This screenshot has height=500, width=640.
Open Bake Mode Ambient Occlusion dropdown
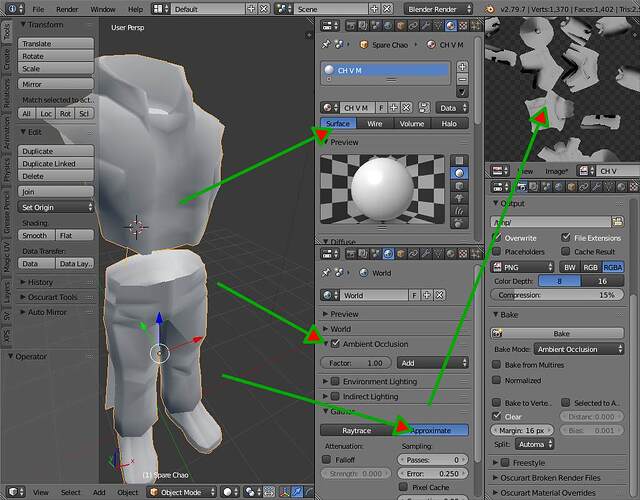(578, 349)
